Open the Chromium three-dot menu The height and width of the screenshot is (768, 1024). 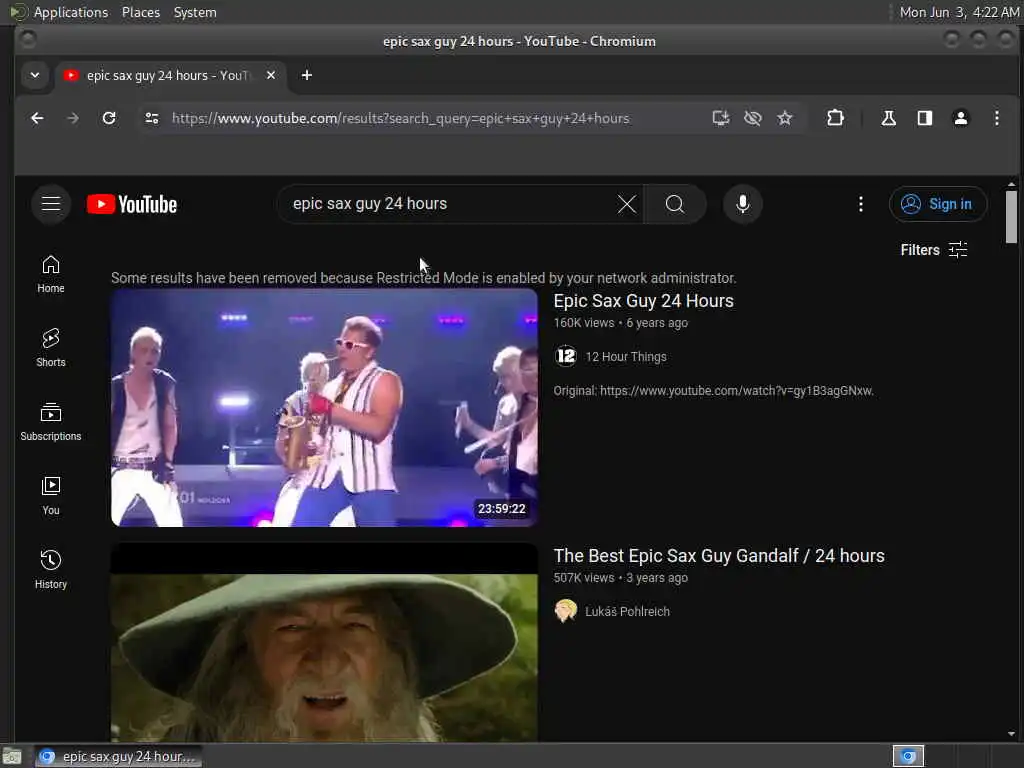997,118
